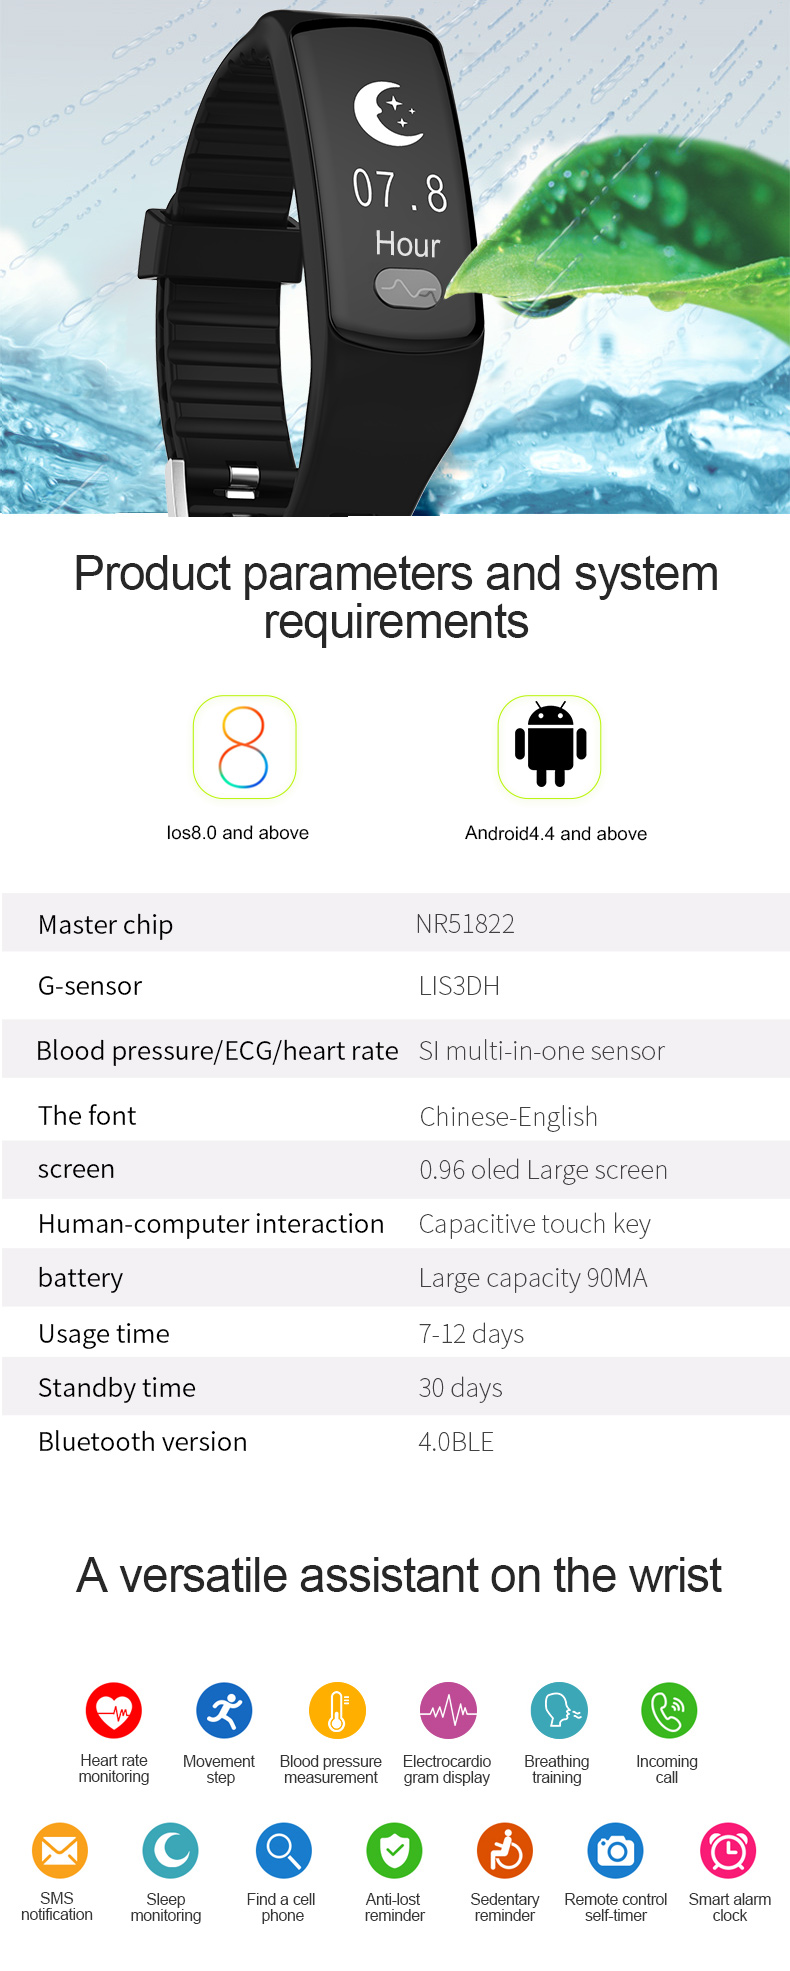The height and width of the screenshot is (1971, 790).
Task: Click the Blood pressure measurement thermometer icon
Action: click(337, 1710)
